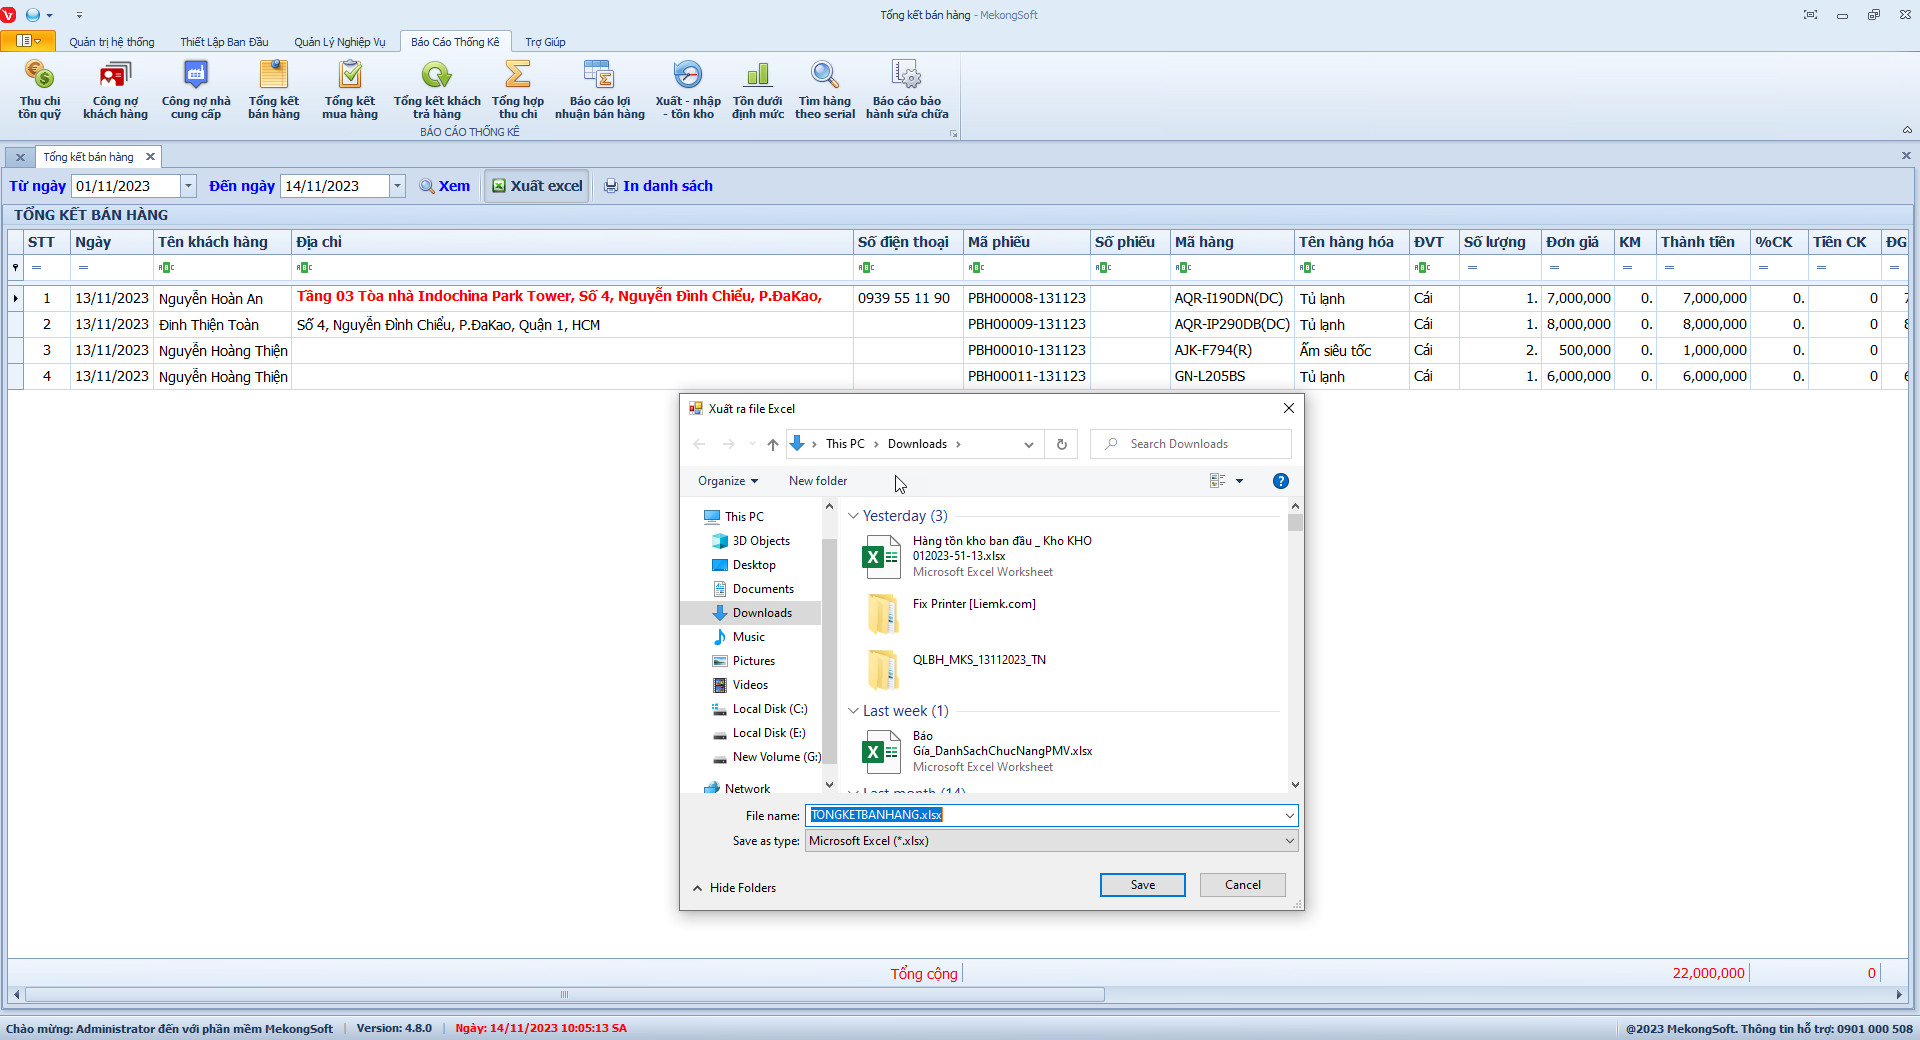Click Hide Folders toggle
Viewport: 1920px width, 1040px height.
pos(735,888)
